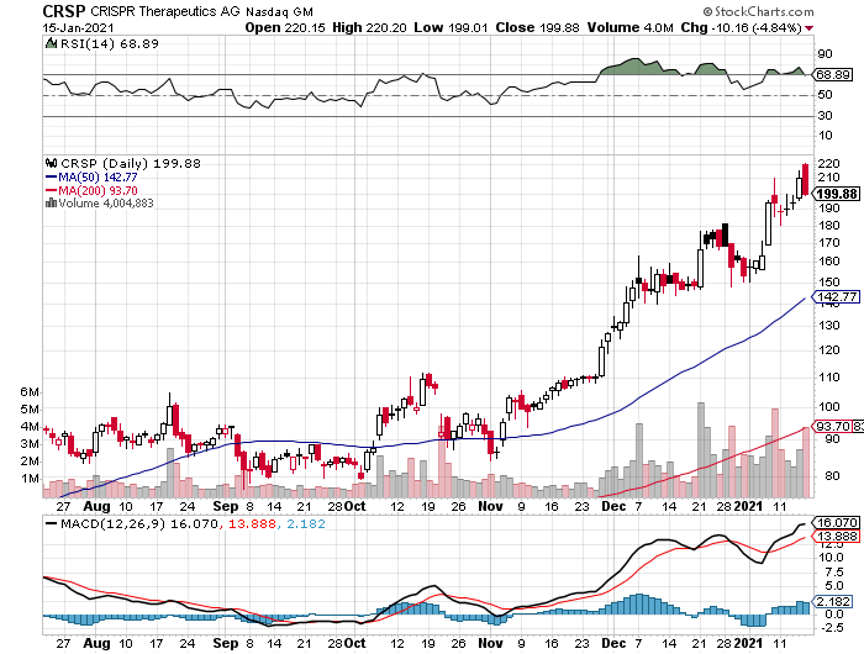The height and width of the screenshot is (654, 864).
Task: Click the candlestick legend icon beside CRSP (Daily)
Action: point(51,163)
